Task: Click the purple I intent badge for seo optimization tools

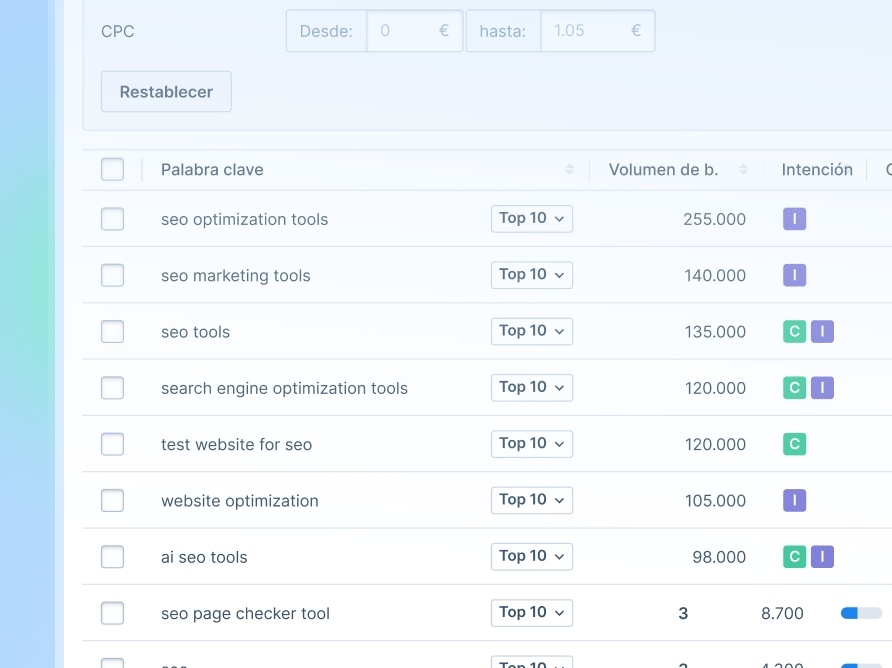Action: 794,219
